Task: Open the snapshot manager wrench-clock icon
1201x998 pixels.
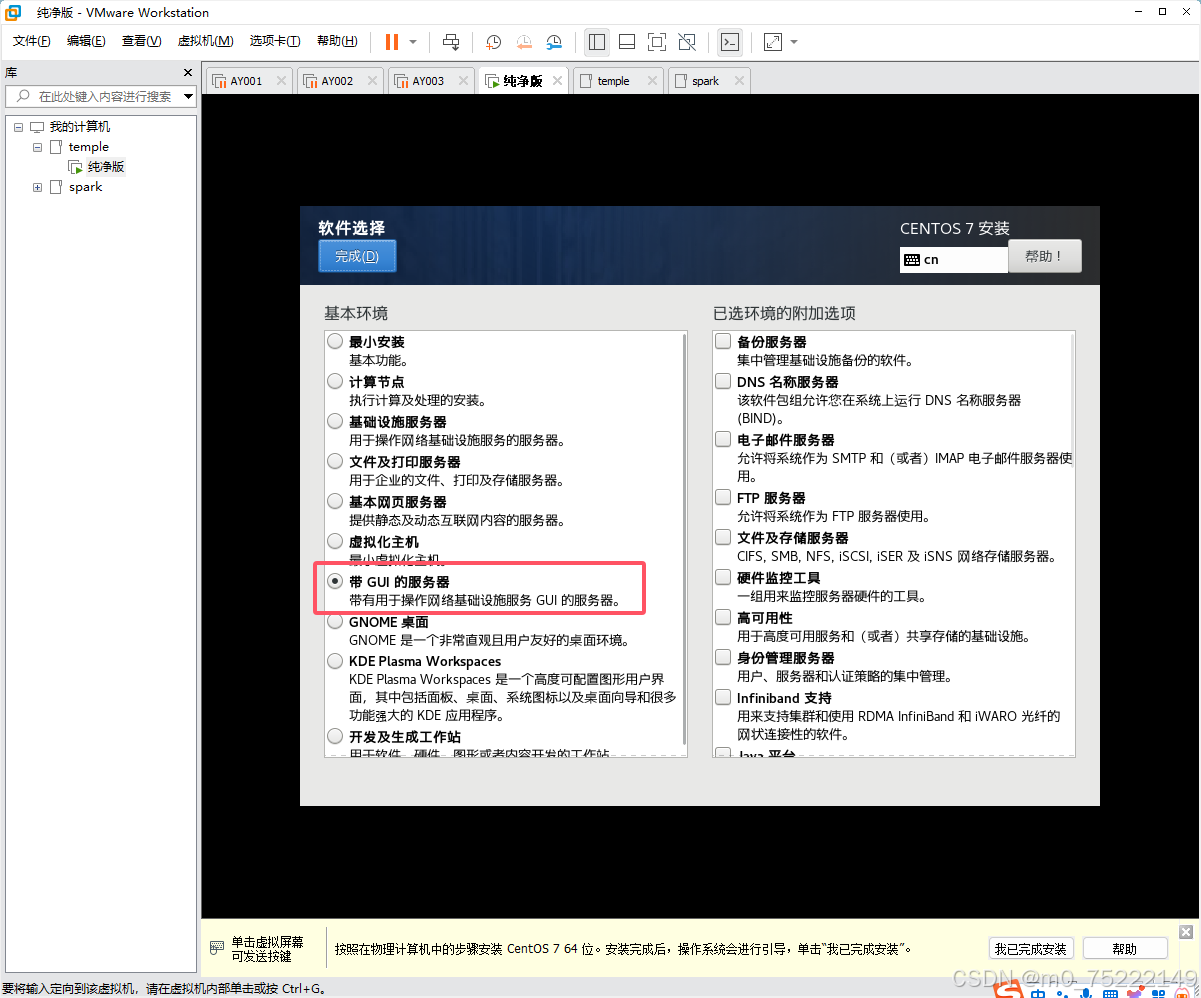Action: [554, 41]
